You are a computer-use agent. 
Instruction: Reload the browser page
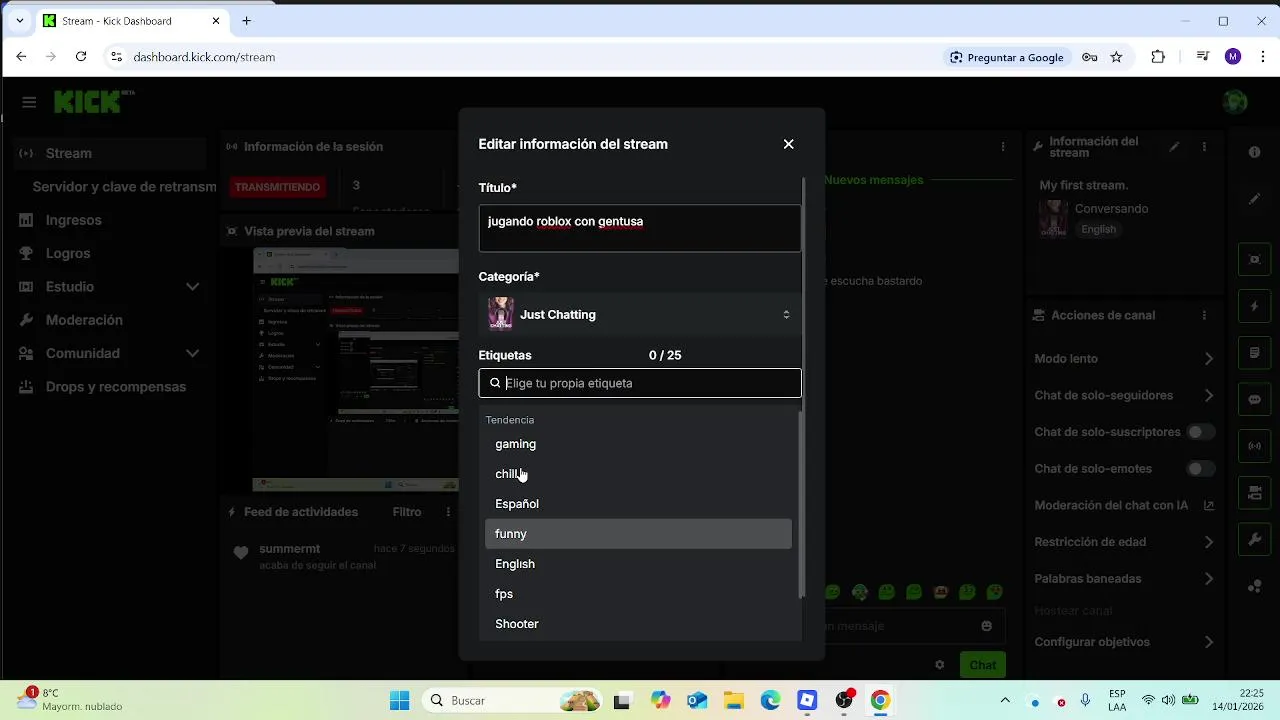pyautogui.click(x=81, y=57)
